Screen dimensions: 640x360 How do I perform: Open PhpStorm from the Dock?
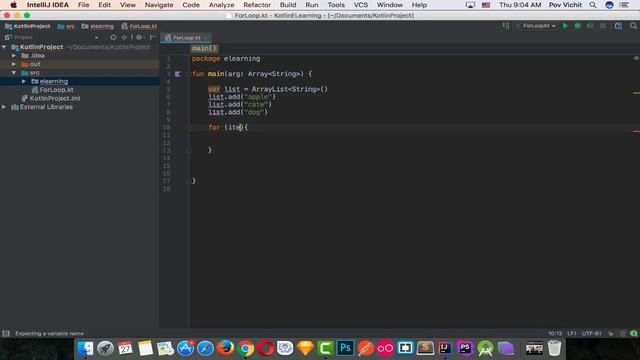[465, 349]
